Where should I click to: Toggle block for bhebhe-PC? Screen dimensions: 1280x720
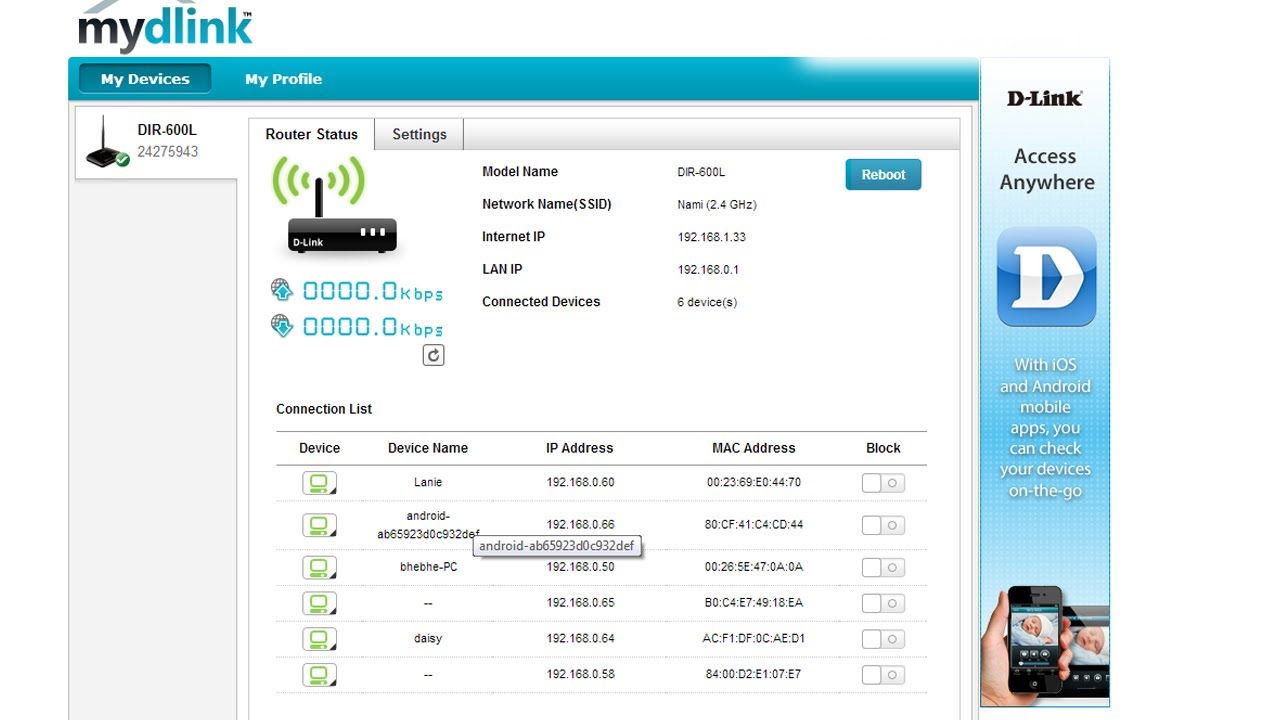click(x=883, y=567)
